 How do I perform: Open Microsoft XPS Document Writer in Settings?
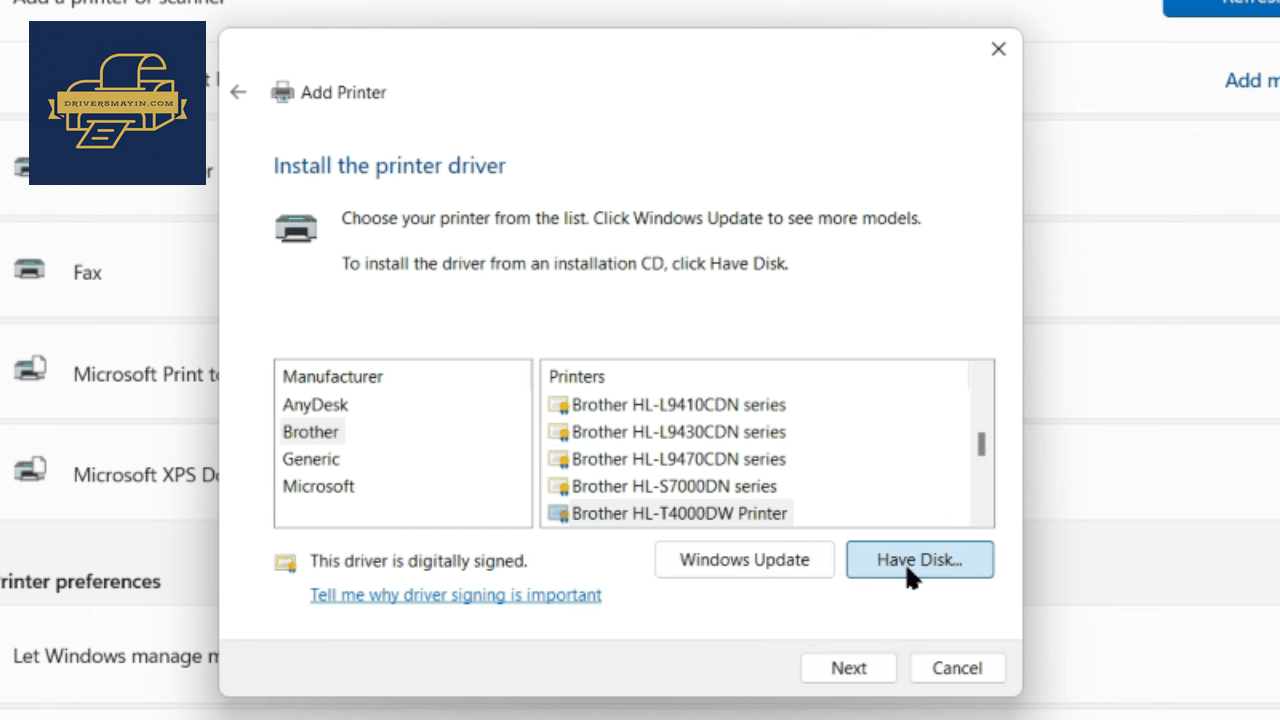tap(146, 475)
